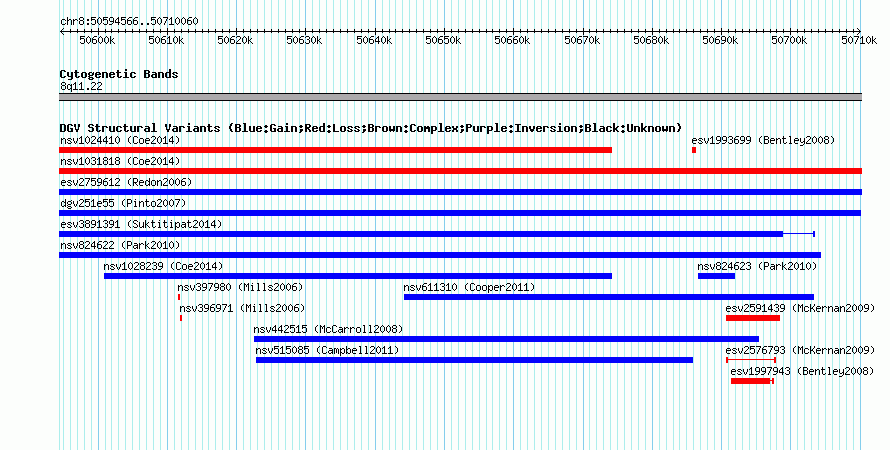Open the nsv1028239 (Coe2014) blue bar
This screenshot has width=890, height=450.
point(358,276)
